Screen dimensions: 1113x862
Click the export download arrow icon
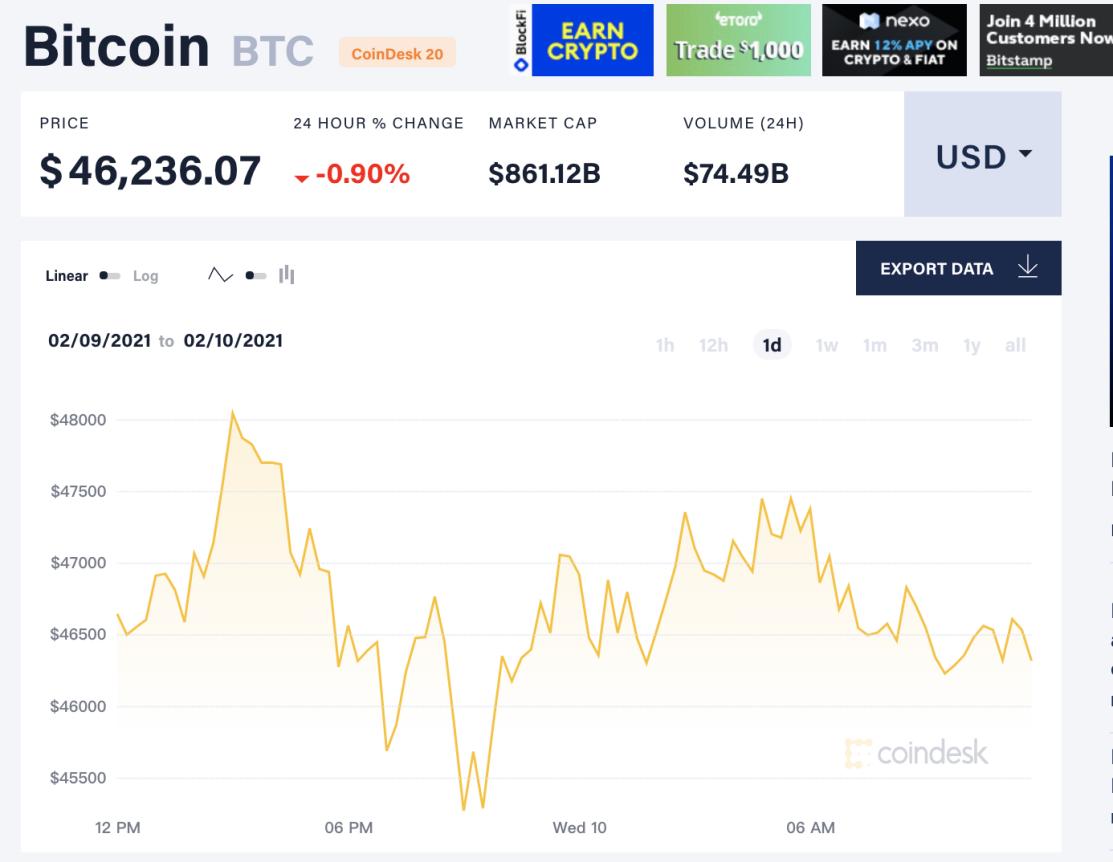point(1027,268)
